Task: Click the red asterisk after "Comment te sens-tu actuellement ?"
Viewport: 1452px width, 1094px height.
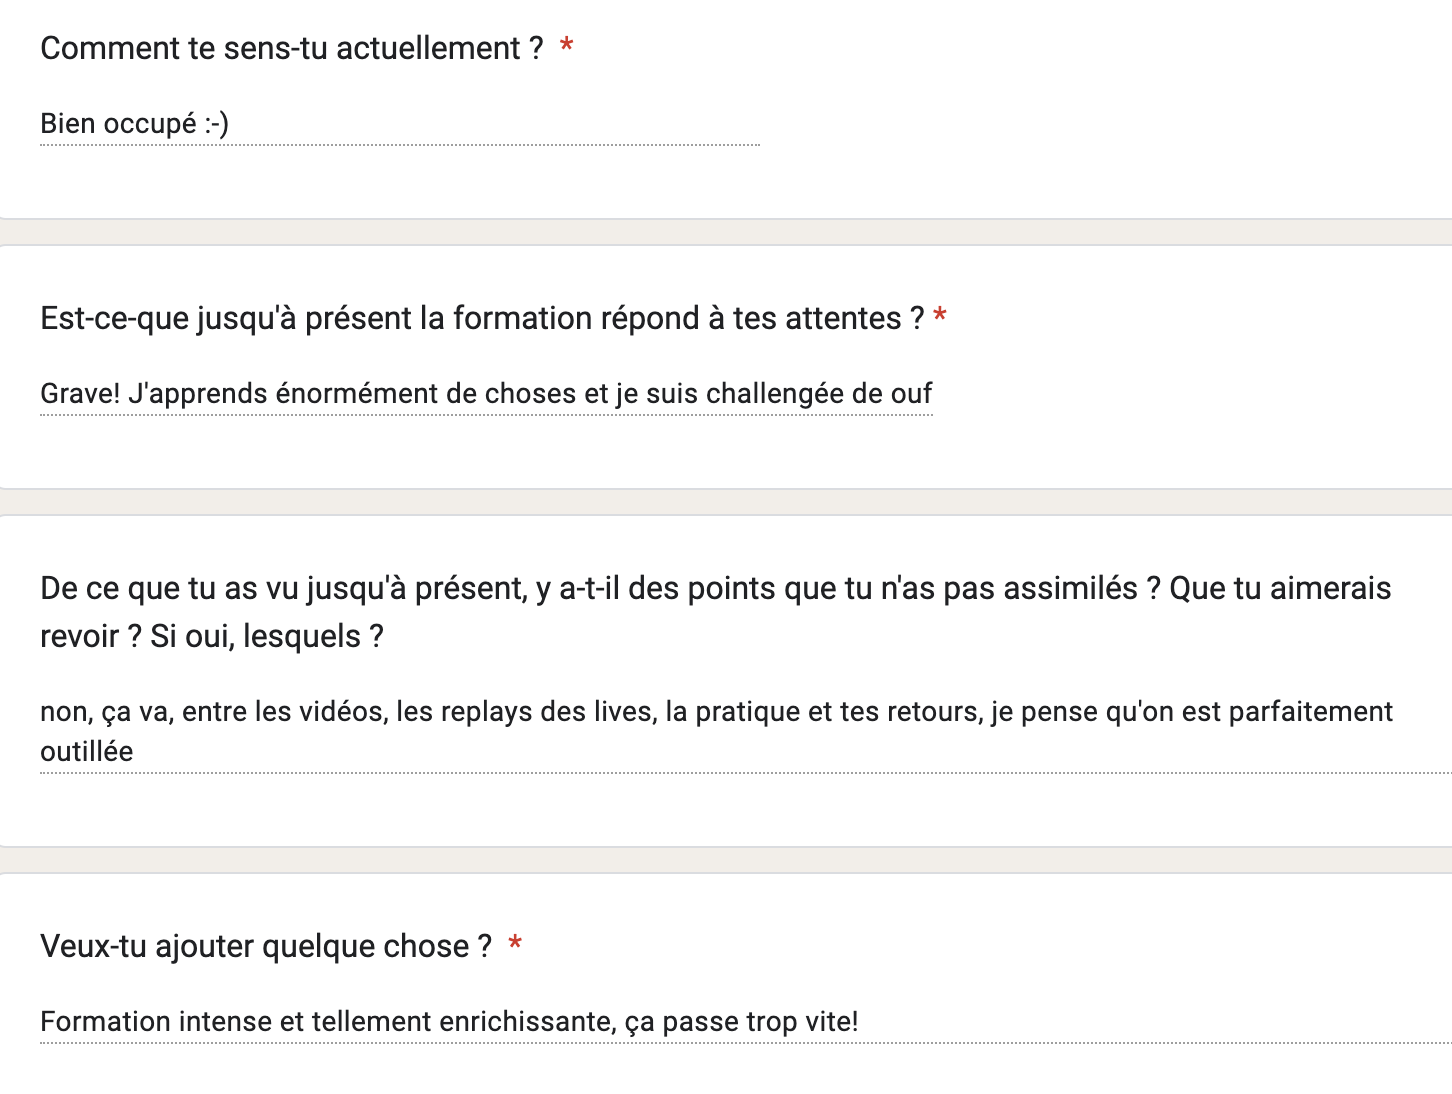Action: click(x=567, y=46)
